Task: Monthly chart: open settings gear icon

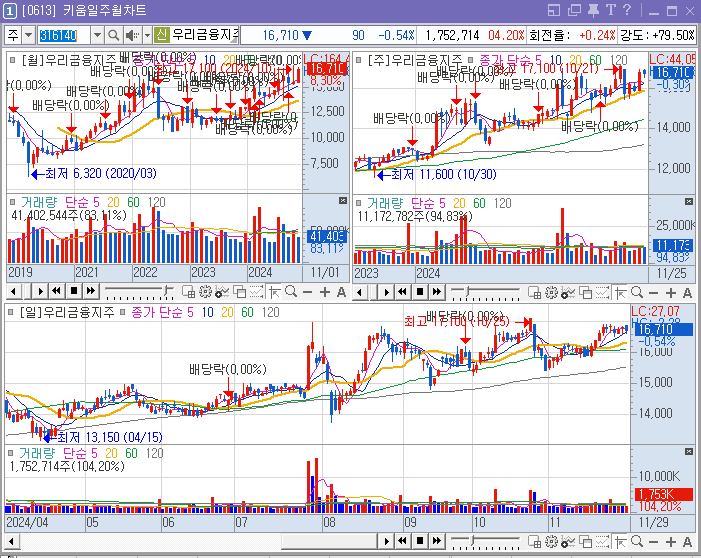Action: [x=205, y=292]
